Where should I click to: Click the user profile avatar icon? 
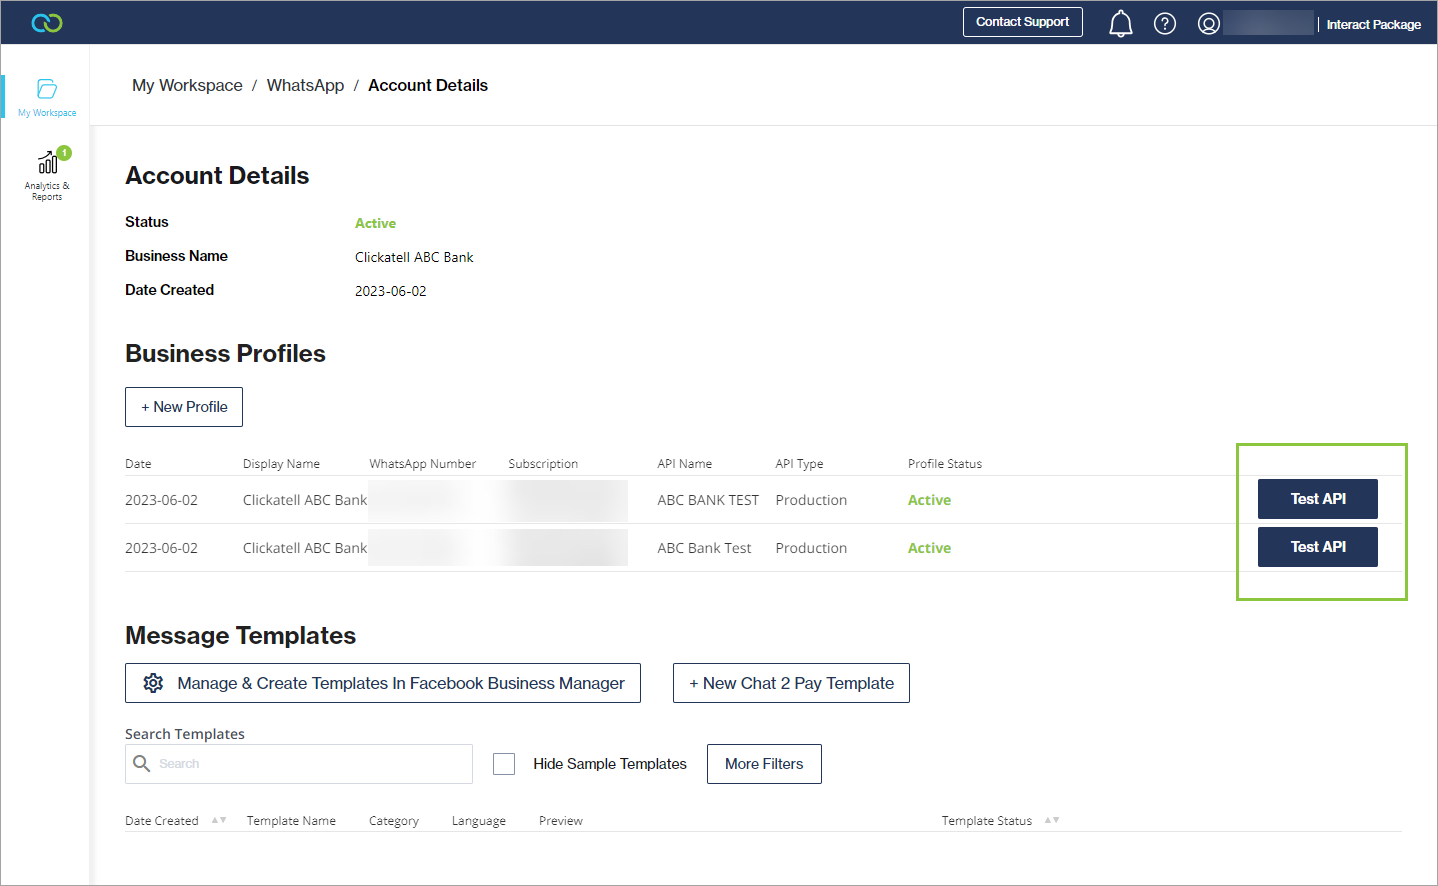[x=1208, y=23]
